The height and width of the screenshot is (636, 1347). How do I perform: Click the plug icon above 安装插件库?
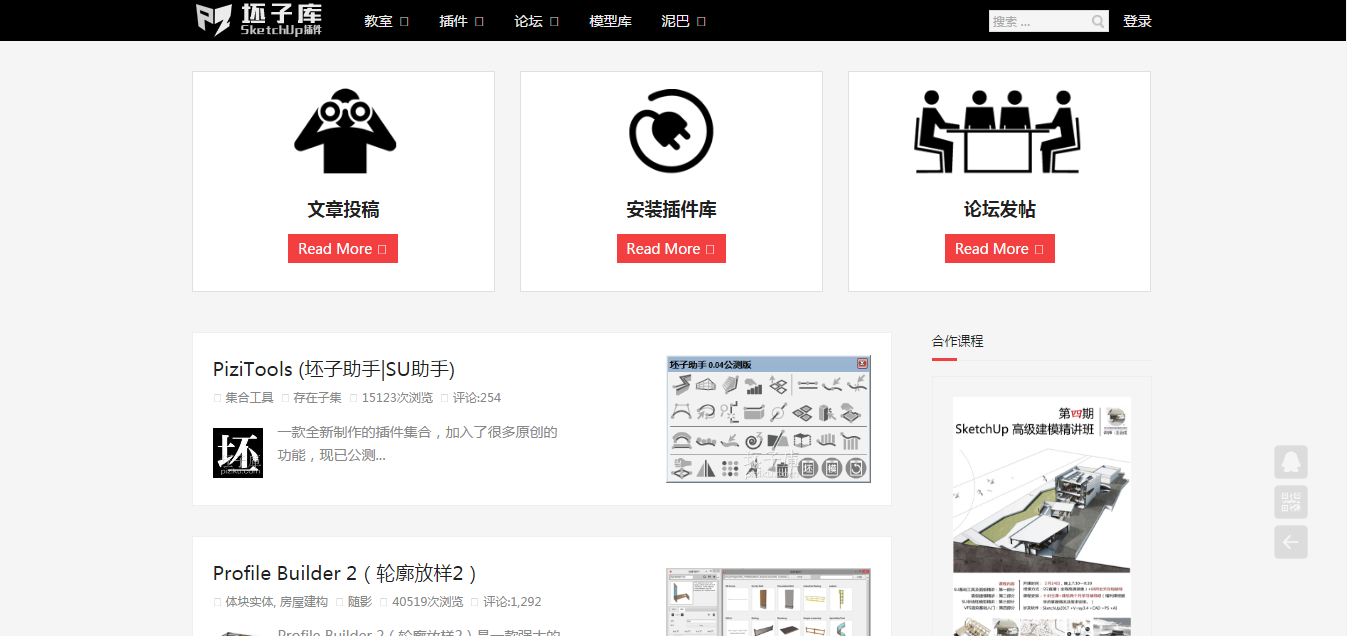tap(671, 132)
